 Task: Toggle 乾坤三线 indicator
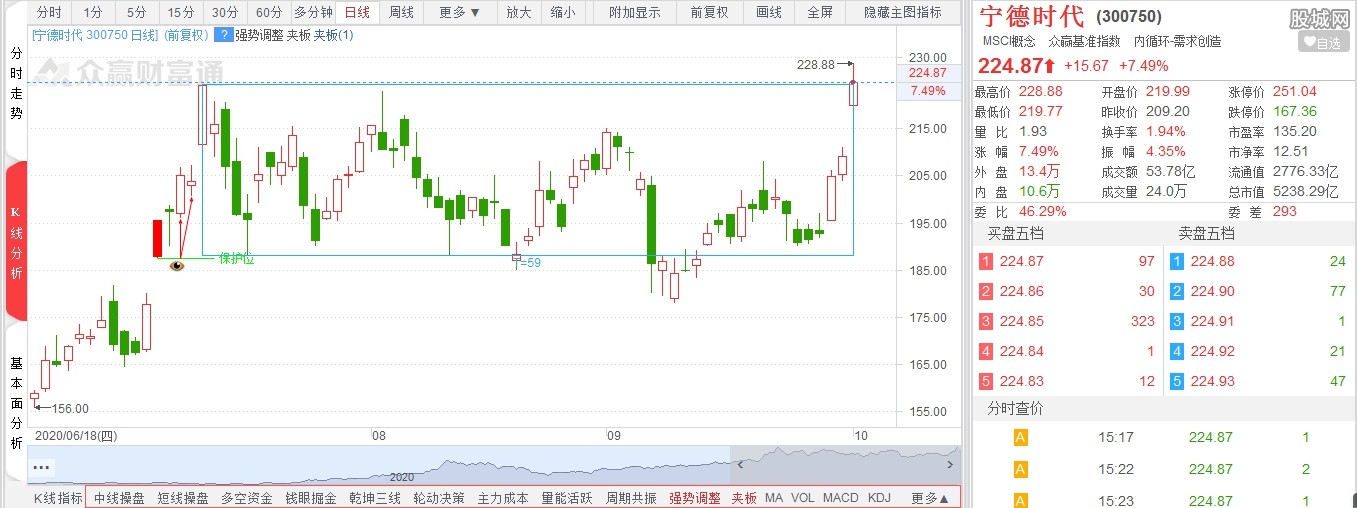pyautogui.click(x=375, y=498)
